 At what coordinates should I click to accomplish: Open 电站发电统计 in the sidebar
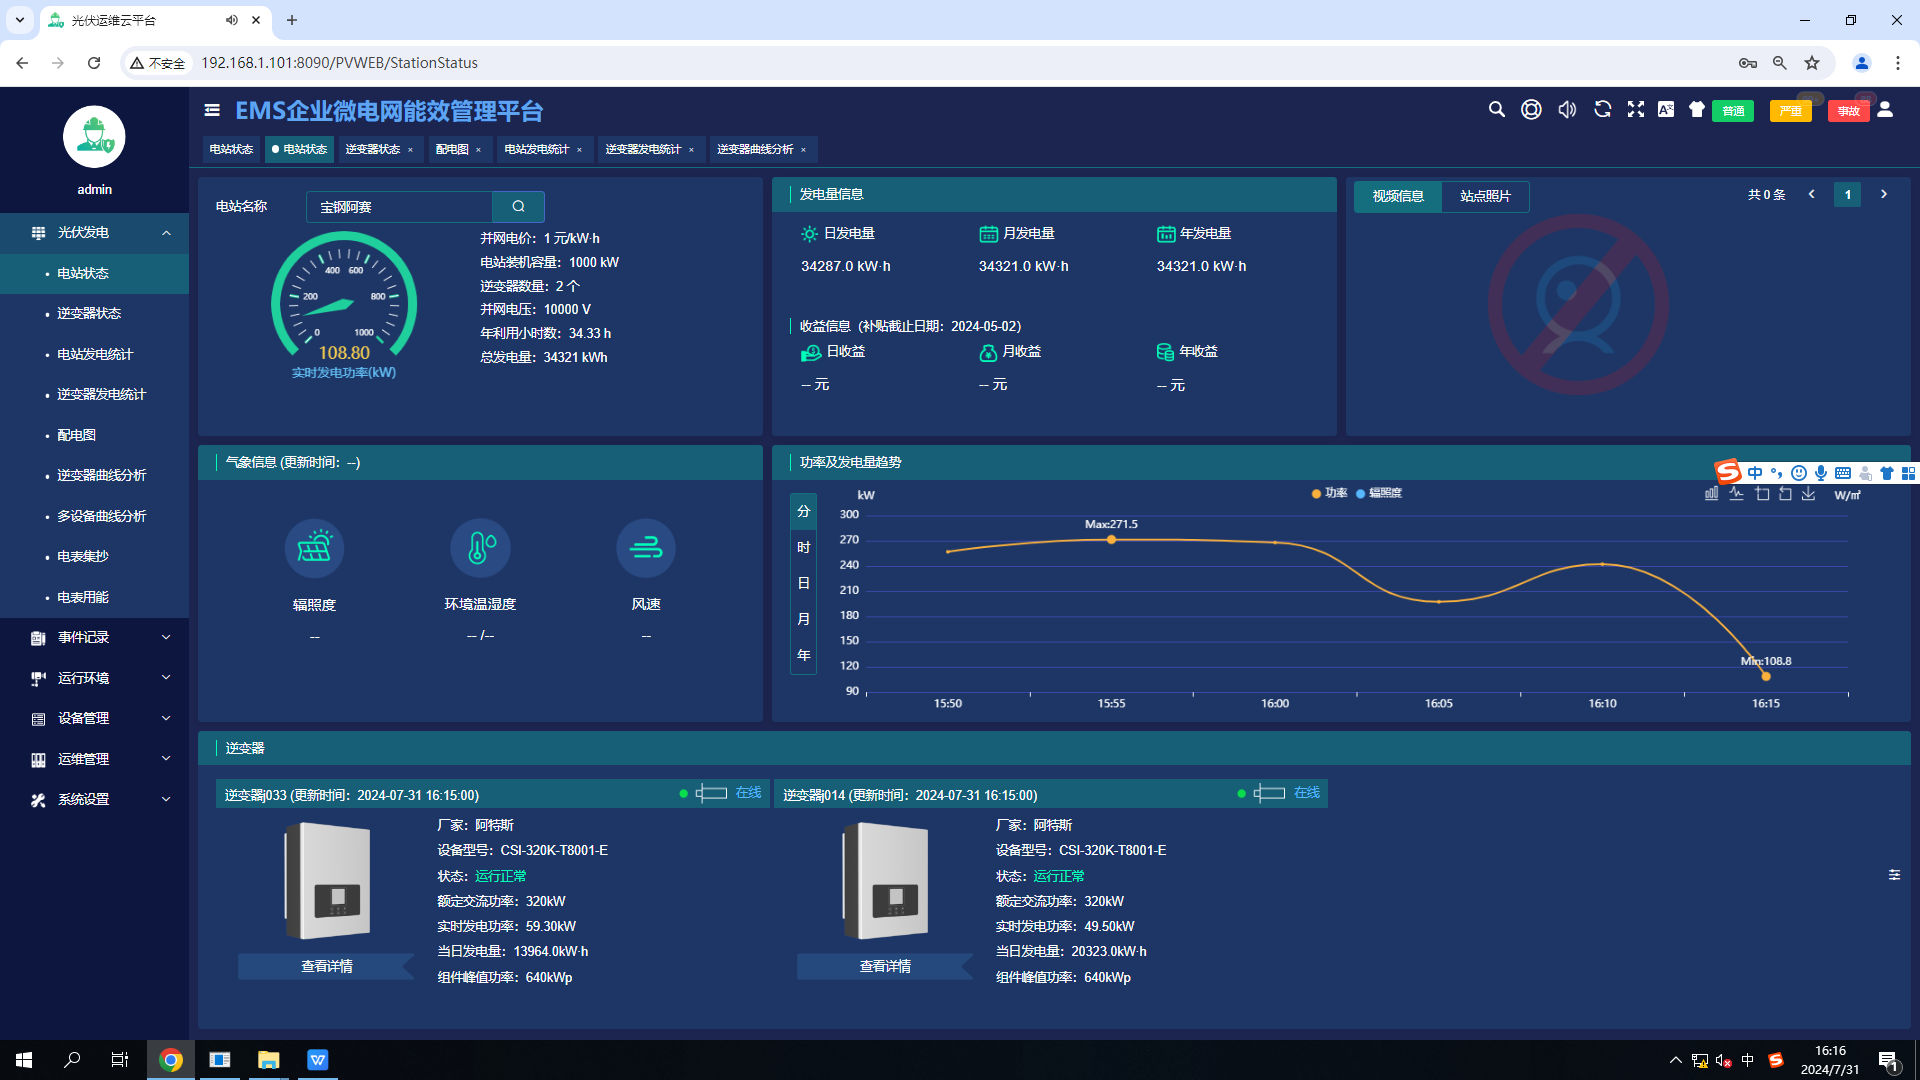click(94, 354)
